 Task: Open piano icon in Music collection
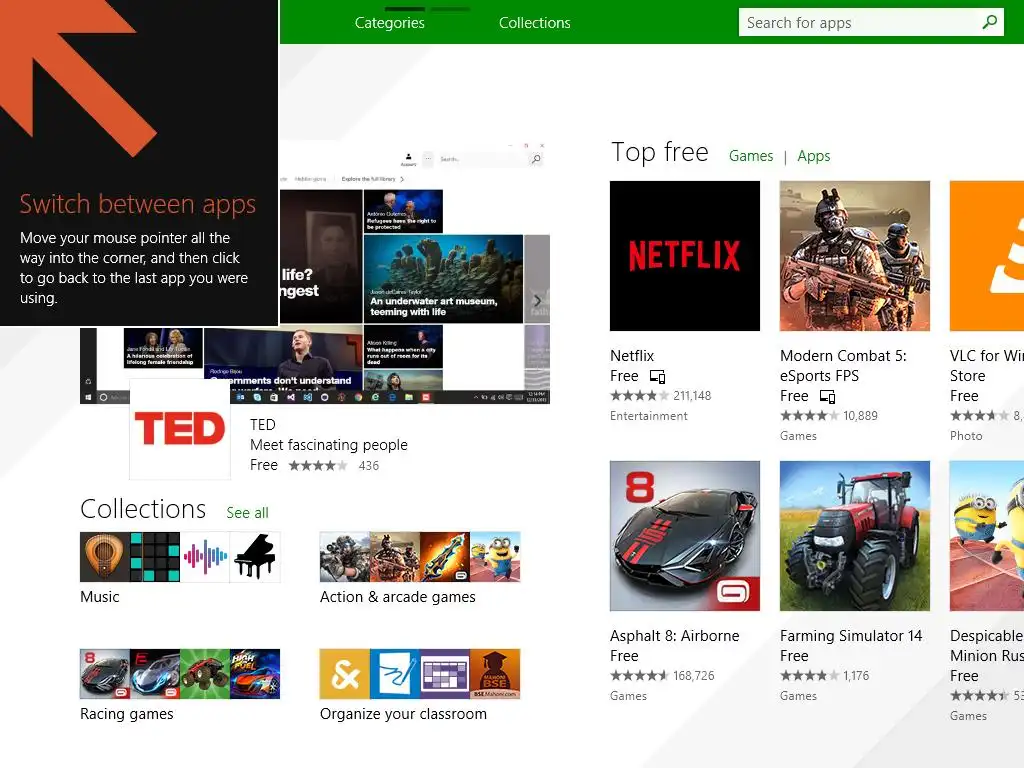point(255,557)
